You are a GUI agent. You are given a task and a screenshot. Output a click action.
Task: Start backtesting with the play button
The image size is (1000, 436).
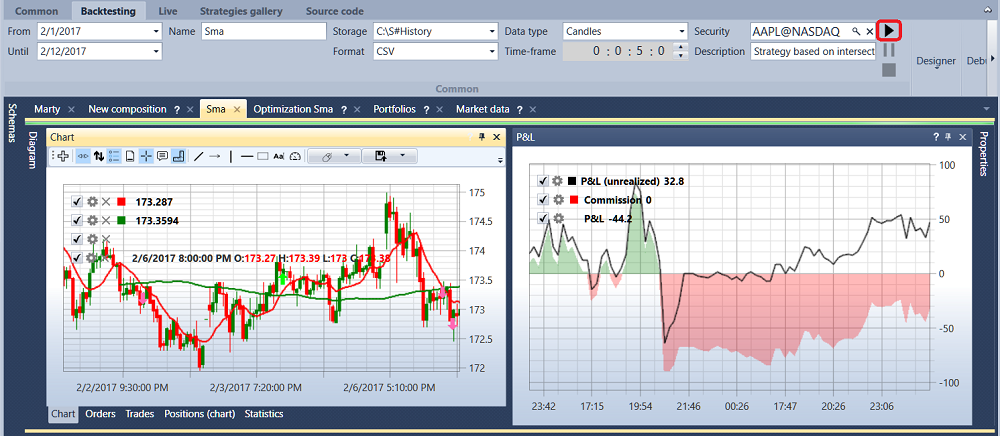coord(889,30)
